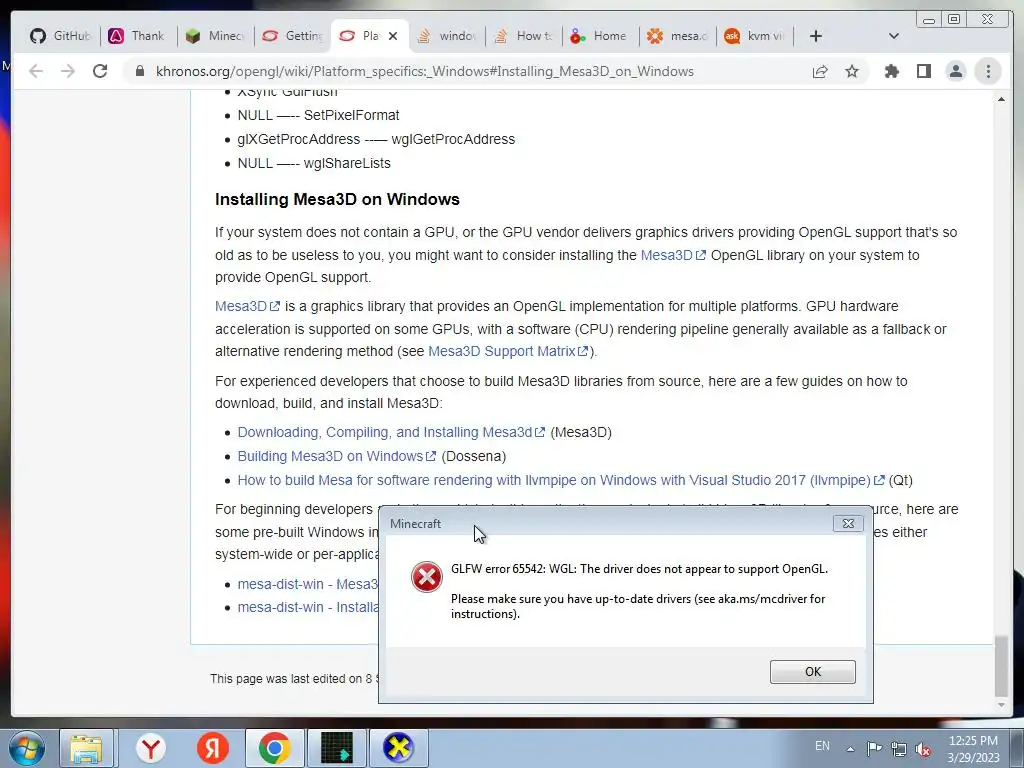Click the red error icon in Minecraft dialog
Image resolution: width=1024 pixels, height=768 pixels.
pyautogui.click(x=426, y=577)
